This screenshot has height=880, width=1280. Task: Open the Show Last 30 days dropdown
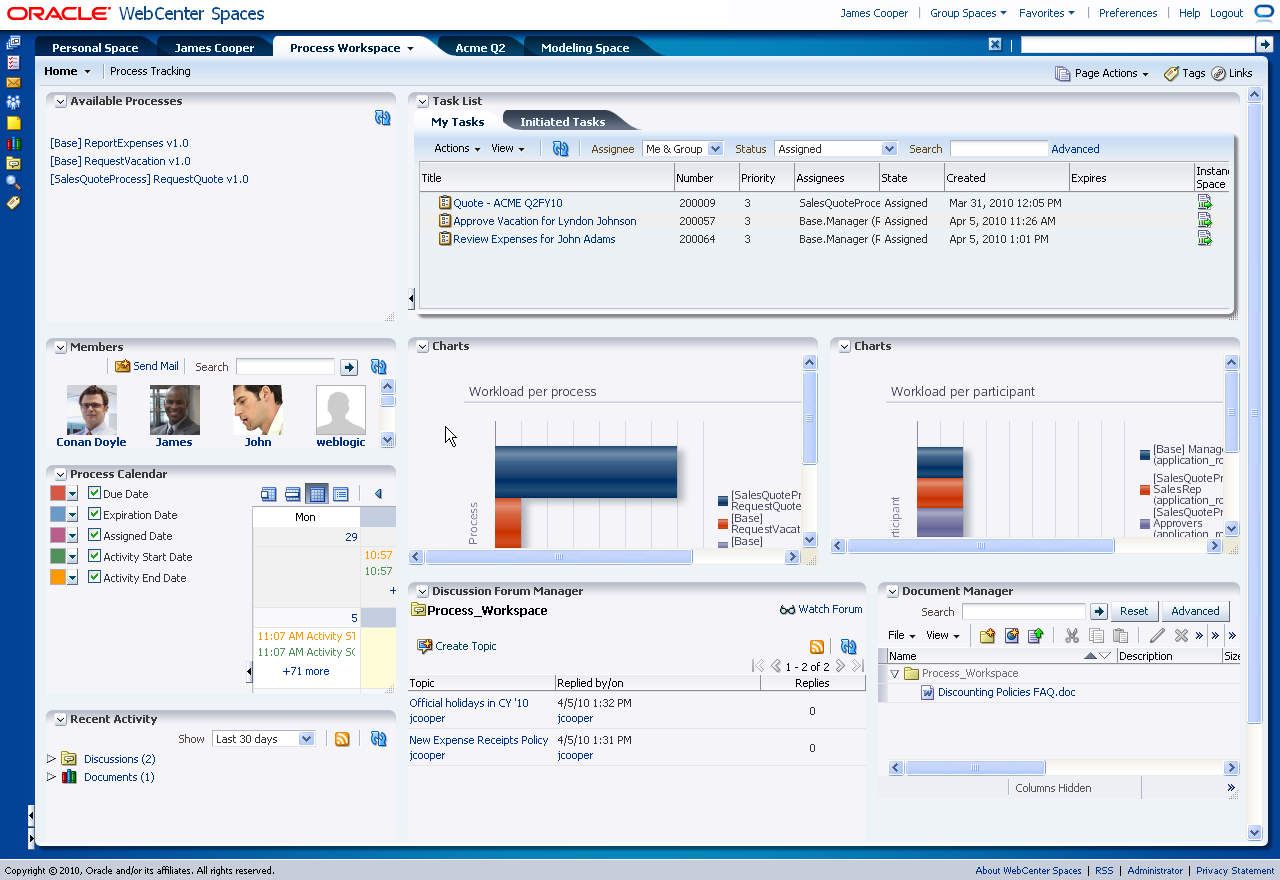263,739
